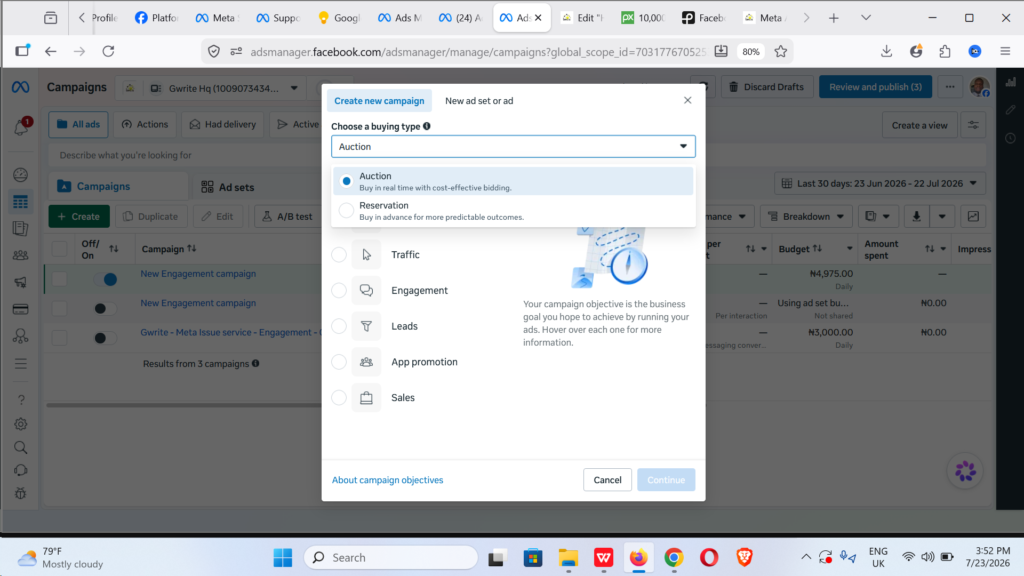Open About campaign objectives link
Viewport: 1024px width, 576px height.
click(387, 480)
